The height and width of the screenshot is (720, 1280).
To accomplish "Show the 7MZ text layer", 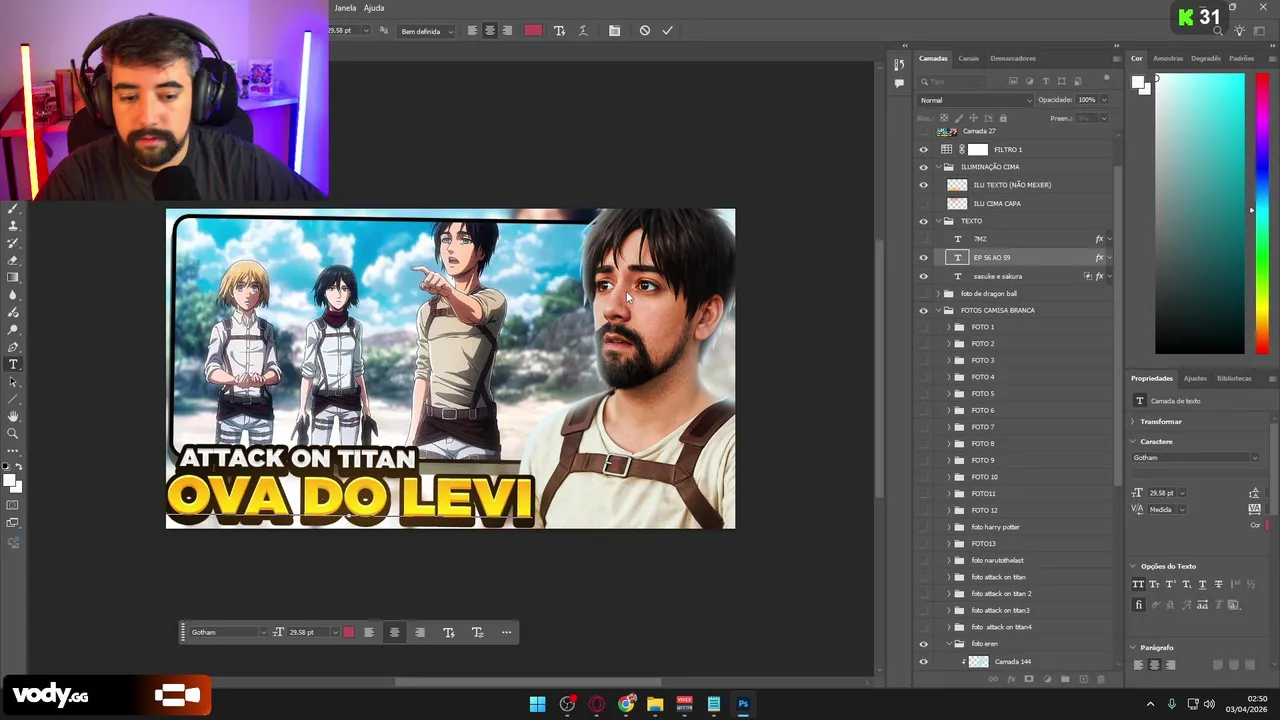I will [923, 239].
